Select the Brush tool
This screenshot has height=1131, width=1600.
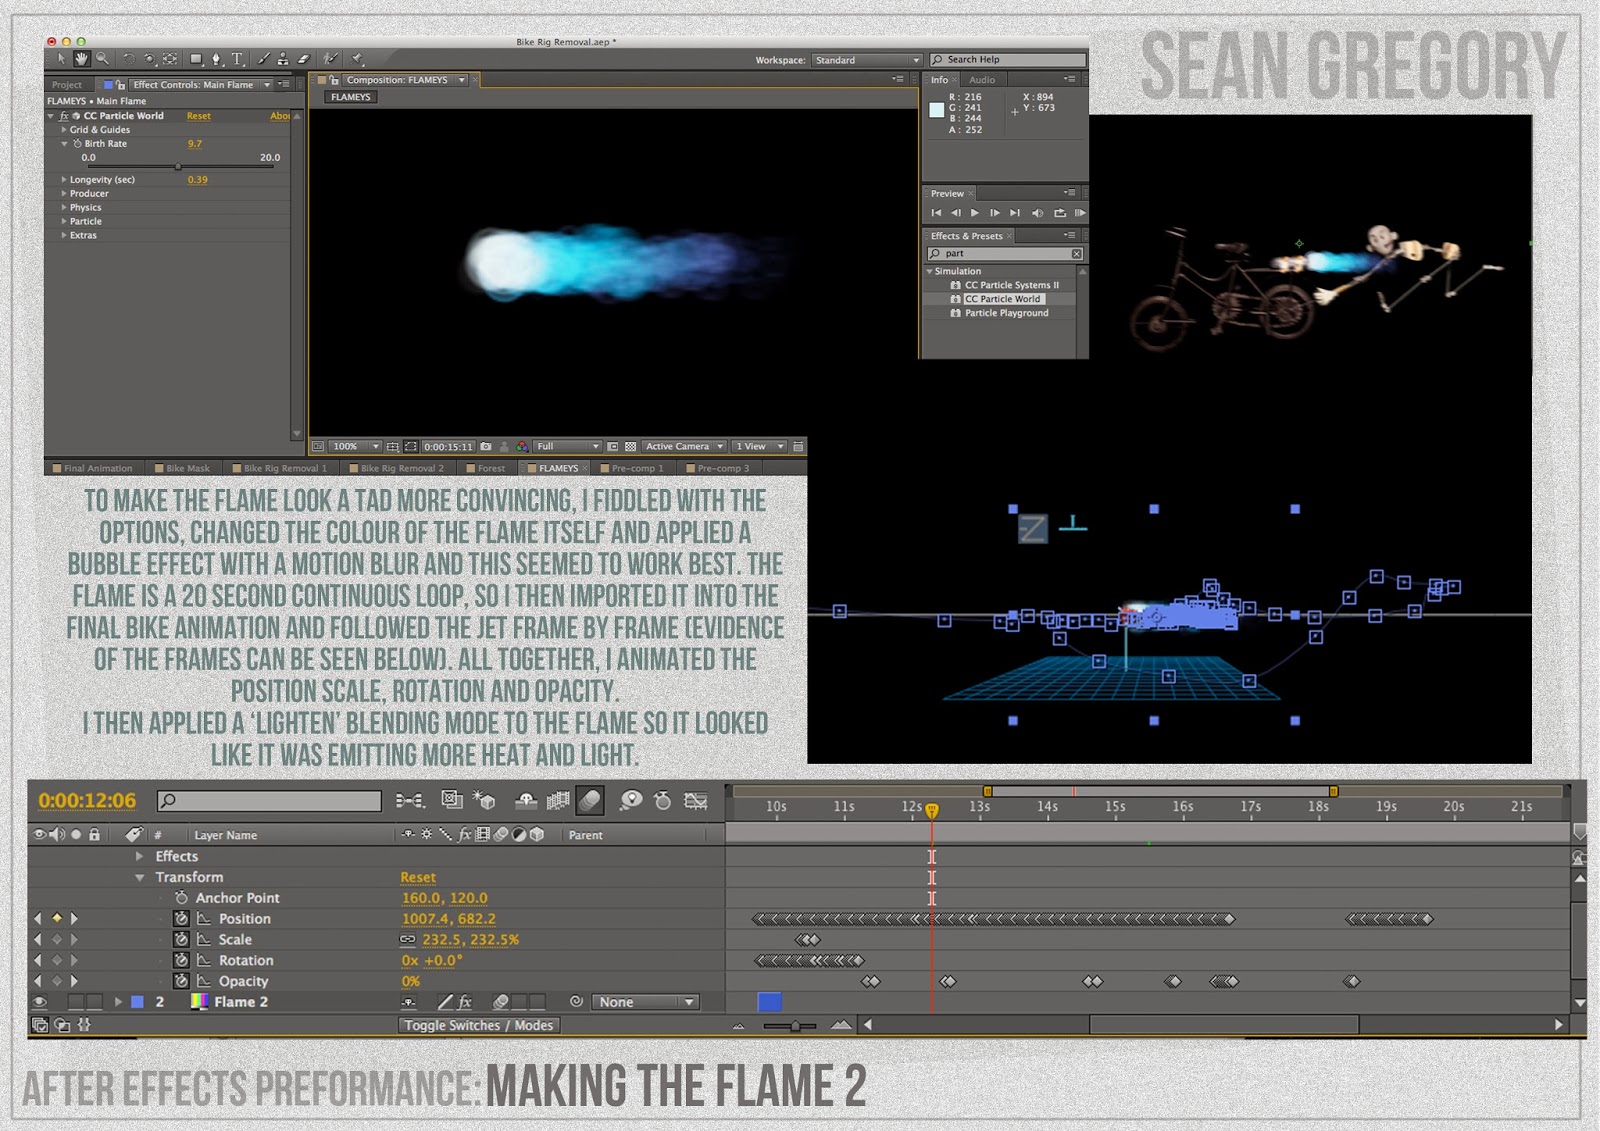point(266,59)
